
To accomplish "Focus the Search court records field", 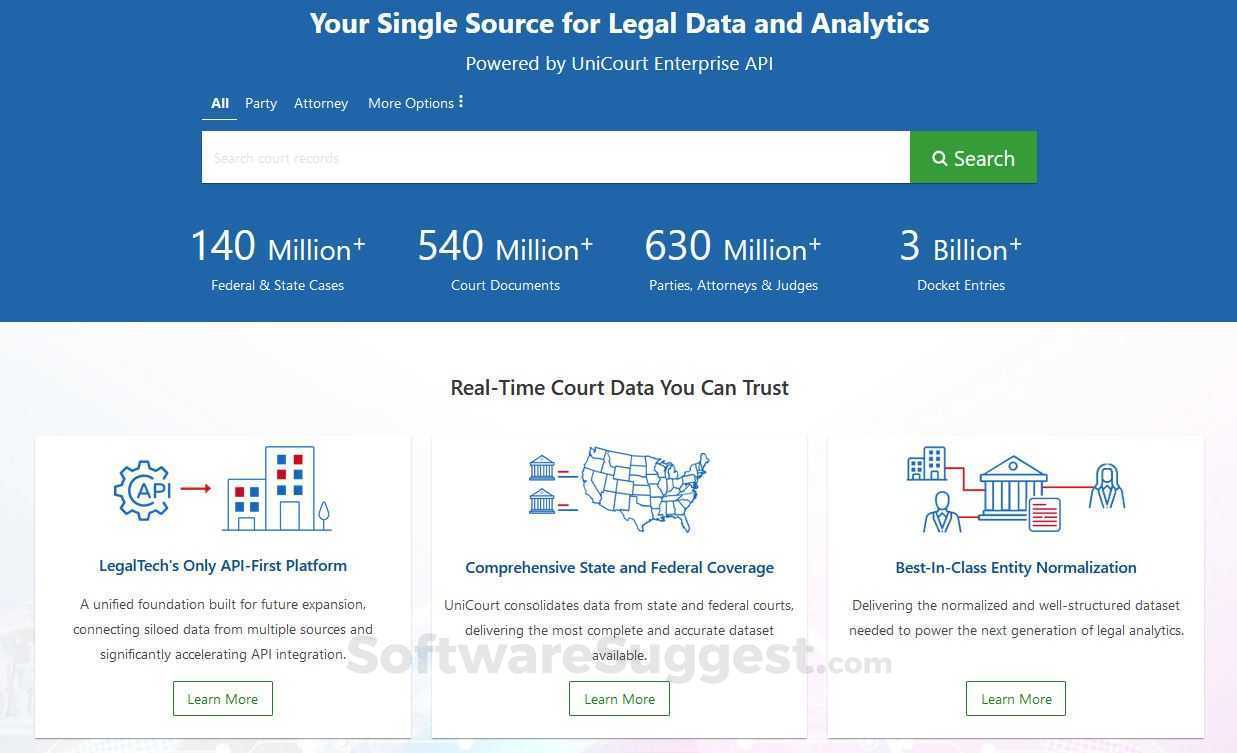I will point(555,158).
